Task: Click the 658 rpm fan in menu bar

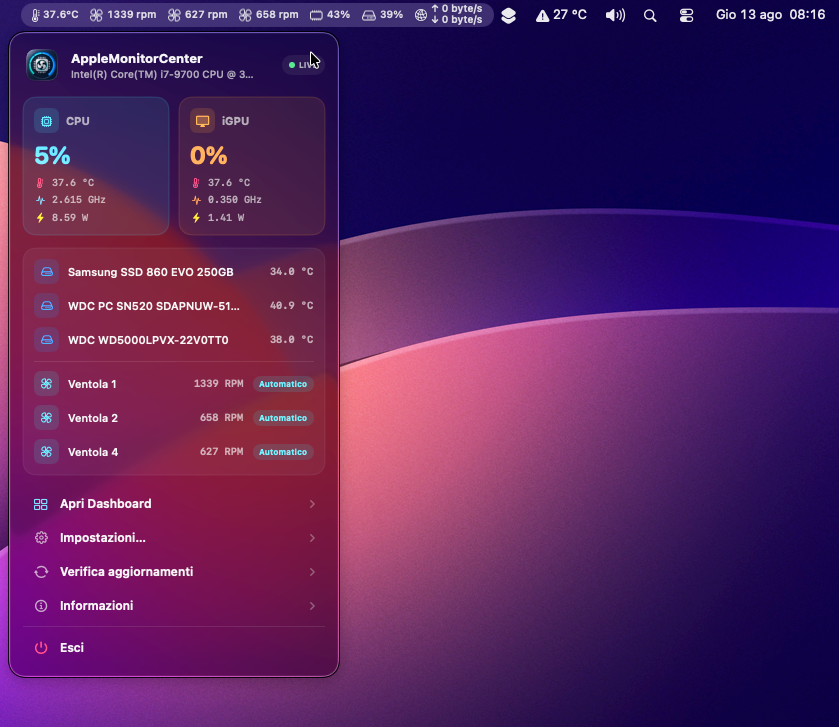Action: [269, 15]
